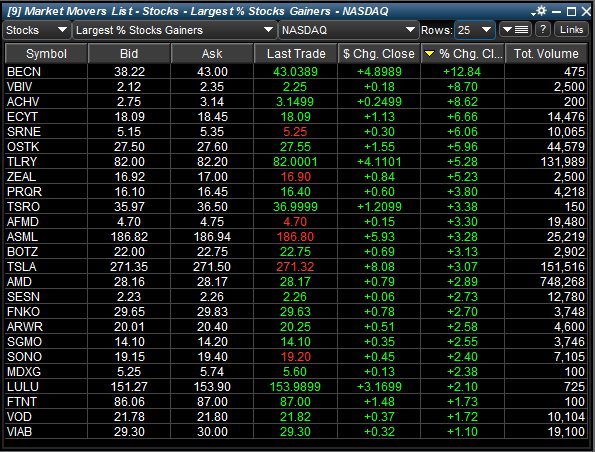Click TLRY last trade 82.0001

click(x=295, y=162)
